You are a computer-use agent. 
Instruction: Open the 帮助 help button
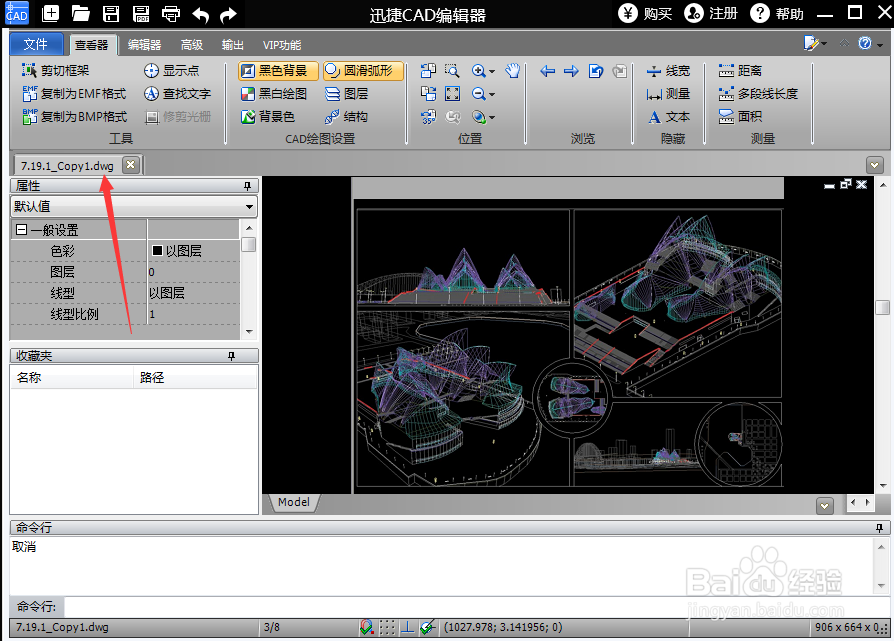777,13
